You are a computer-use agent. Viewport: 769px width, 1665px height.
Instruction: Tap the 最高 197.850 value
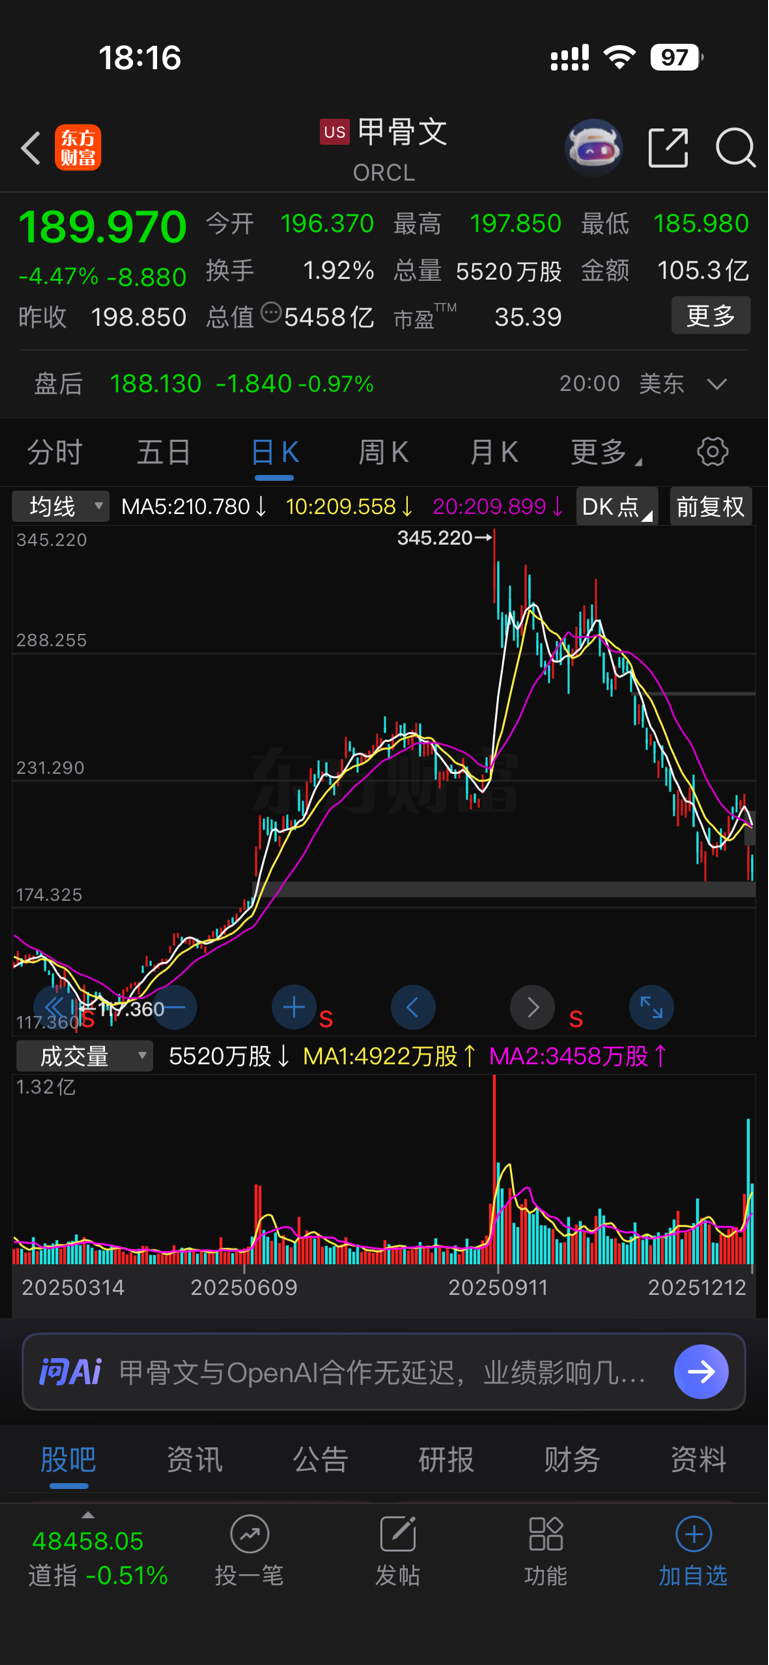(516, 223)
